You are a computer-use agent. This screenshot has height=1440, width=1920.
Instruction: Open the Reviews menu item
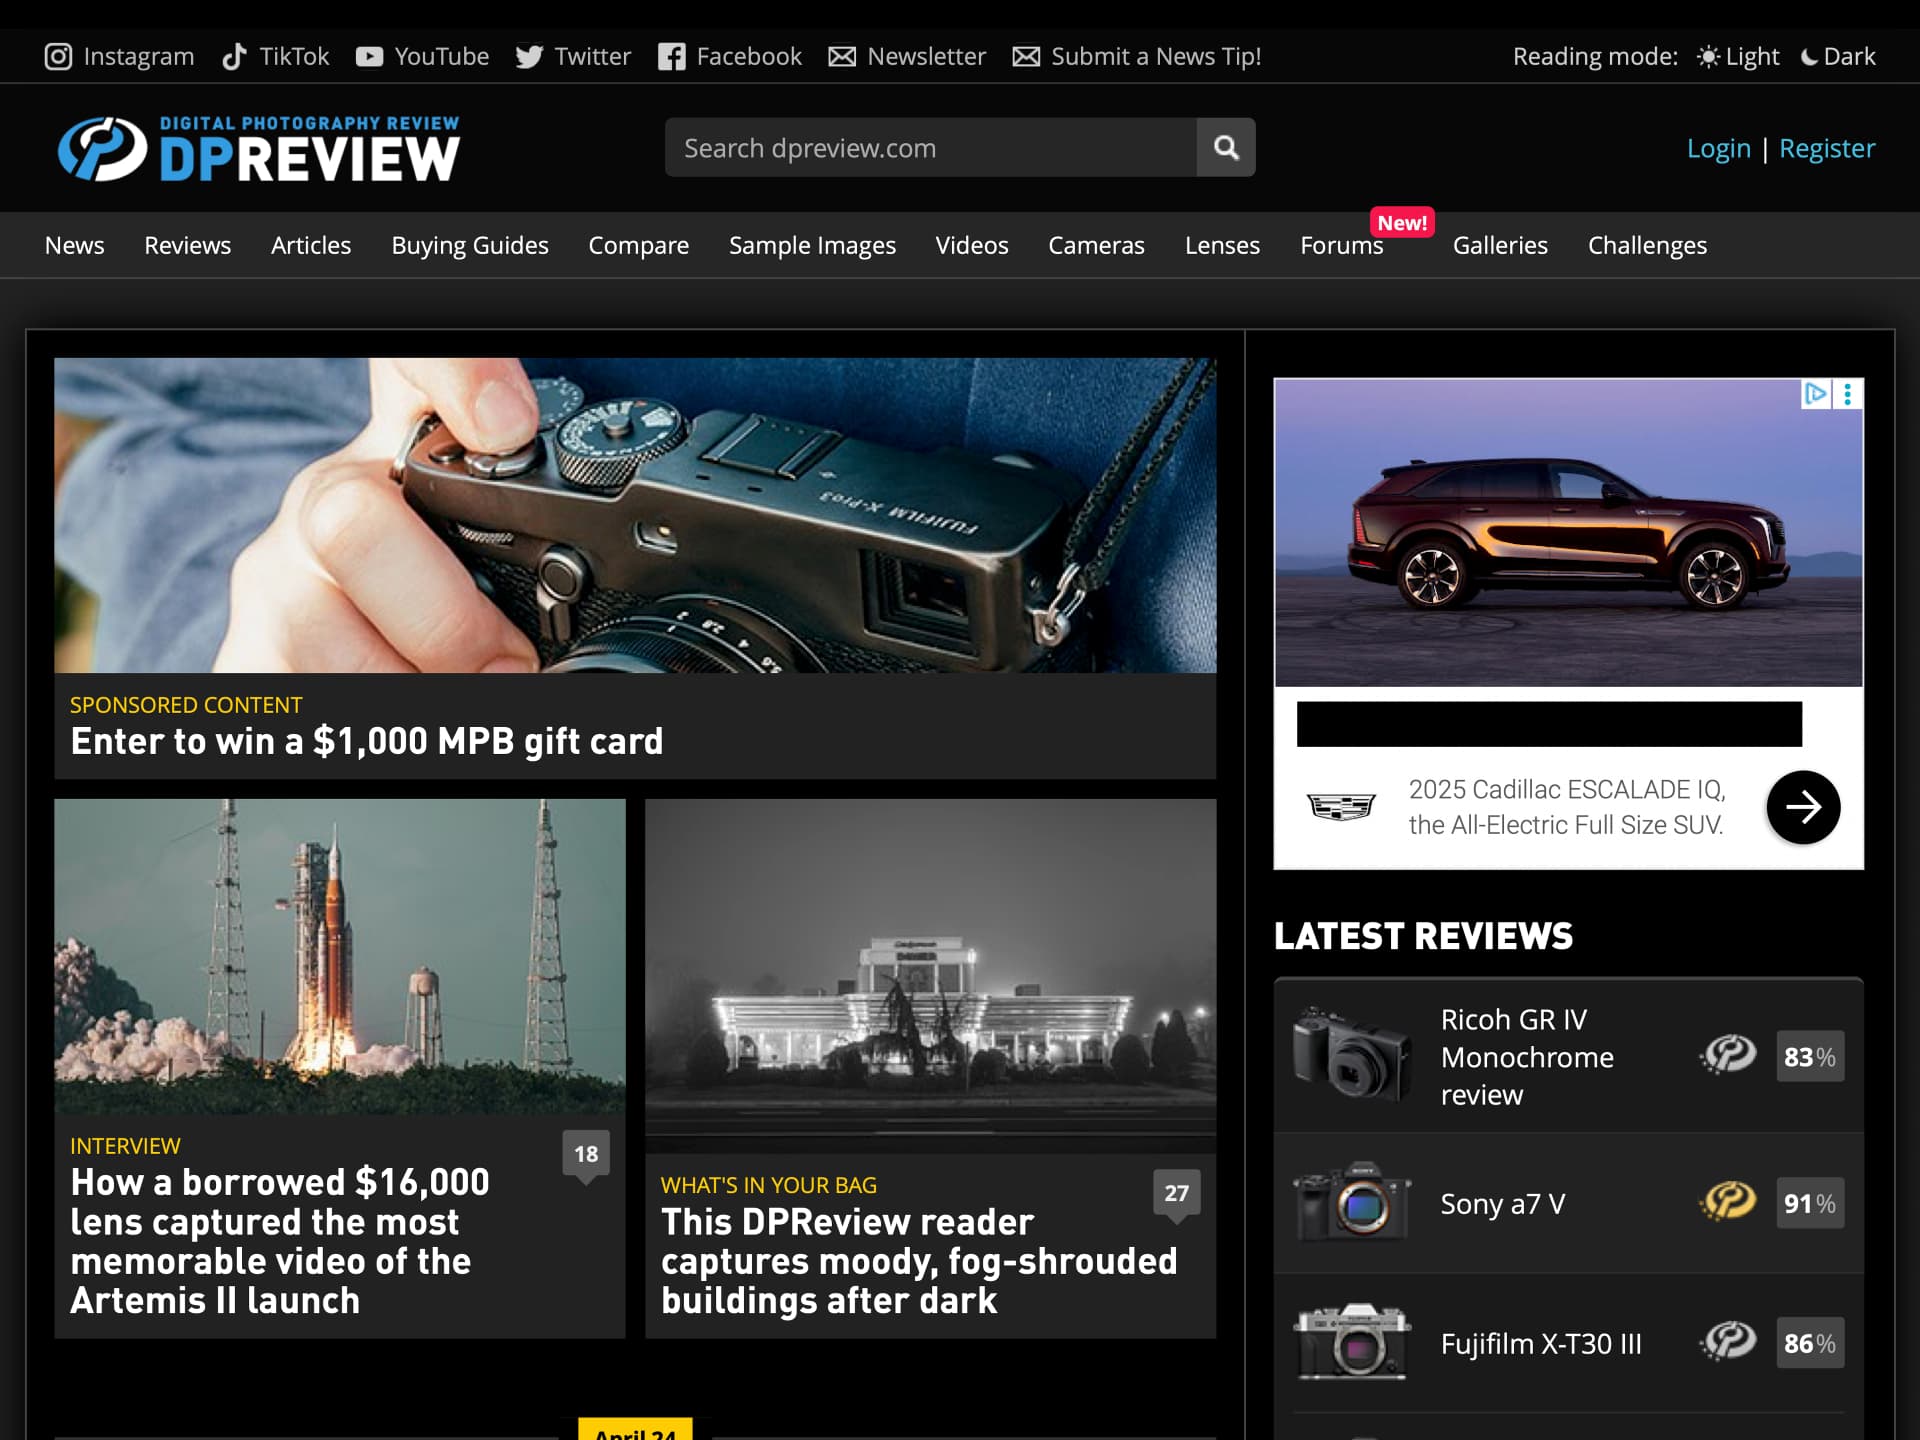(x=187, y=245)
